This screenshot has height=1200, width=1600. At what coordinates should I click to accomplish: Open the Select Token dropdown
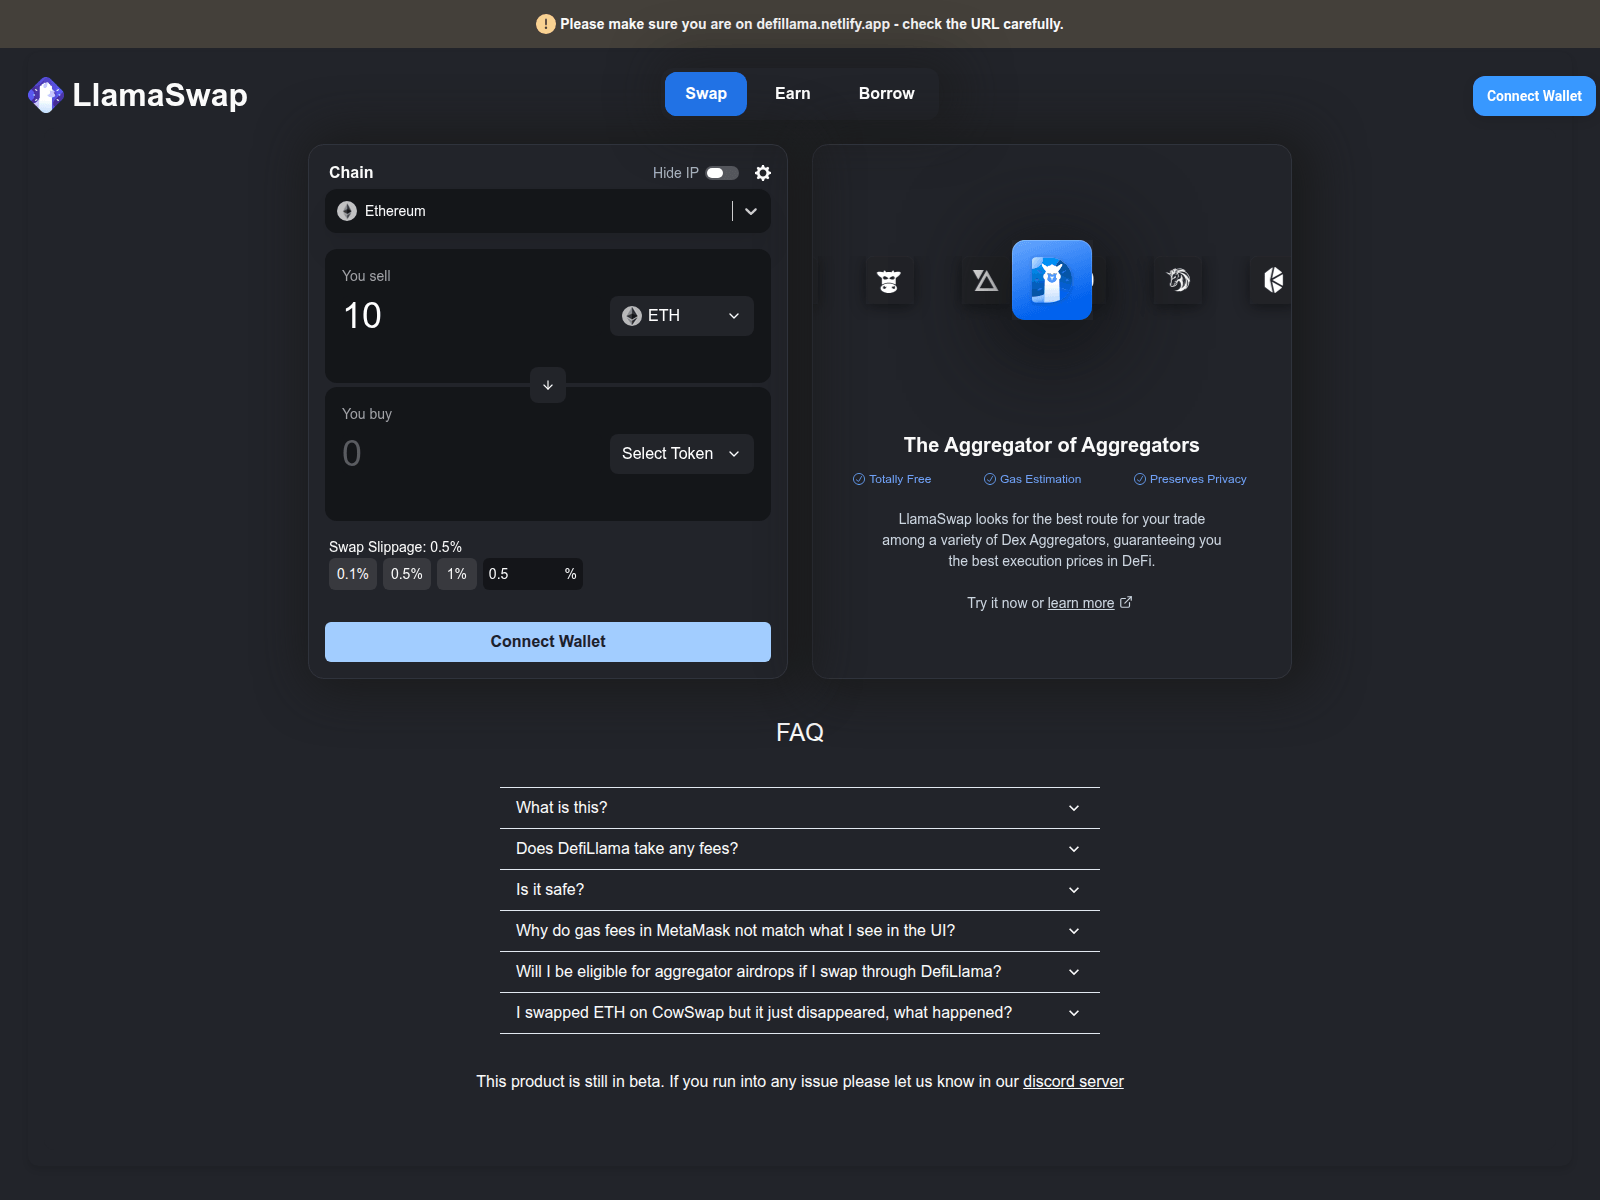tap(682, 454)
